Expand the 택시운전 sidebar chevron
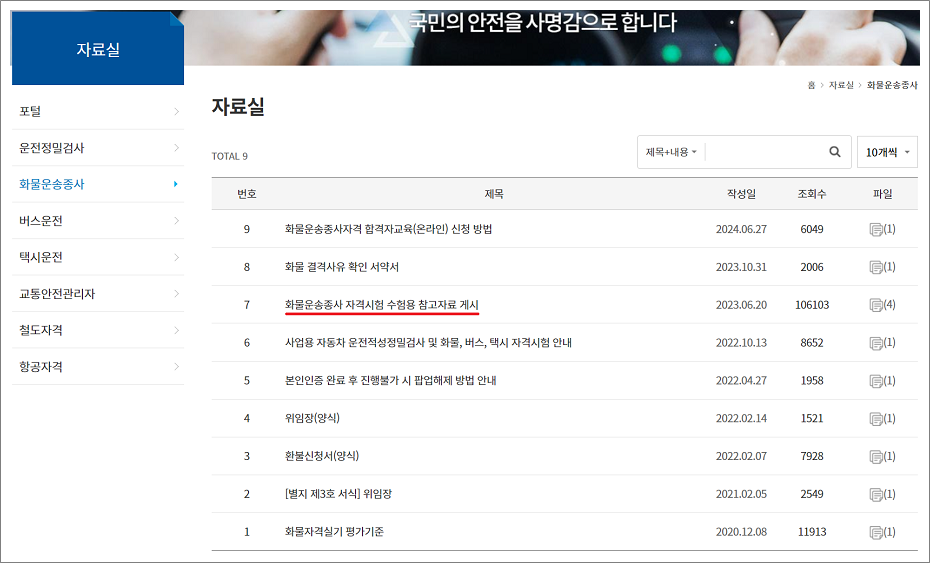The height and width of the screenshot is (563, 930). tap(176, 257)
